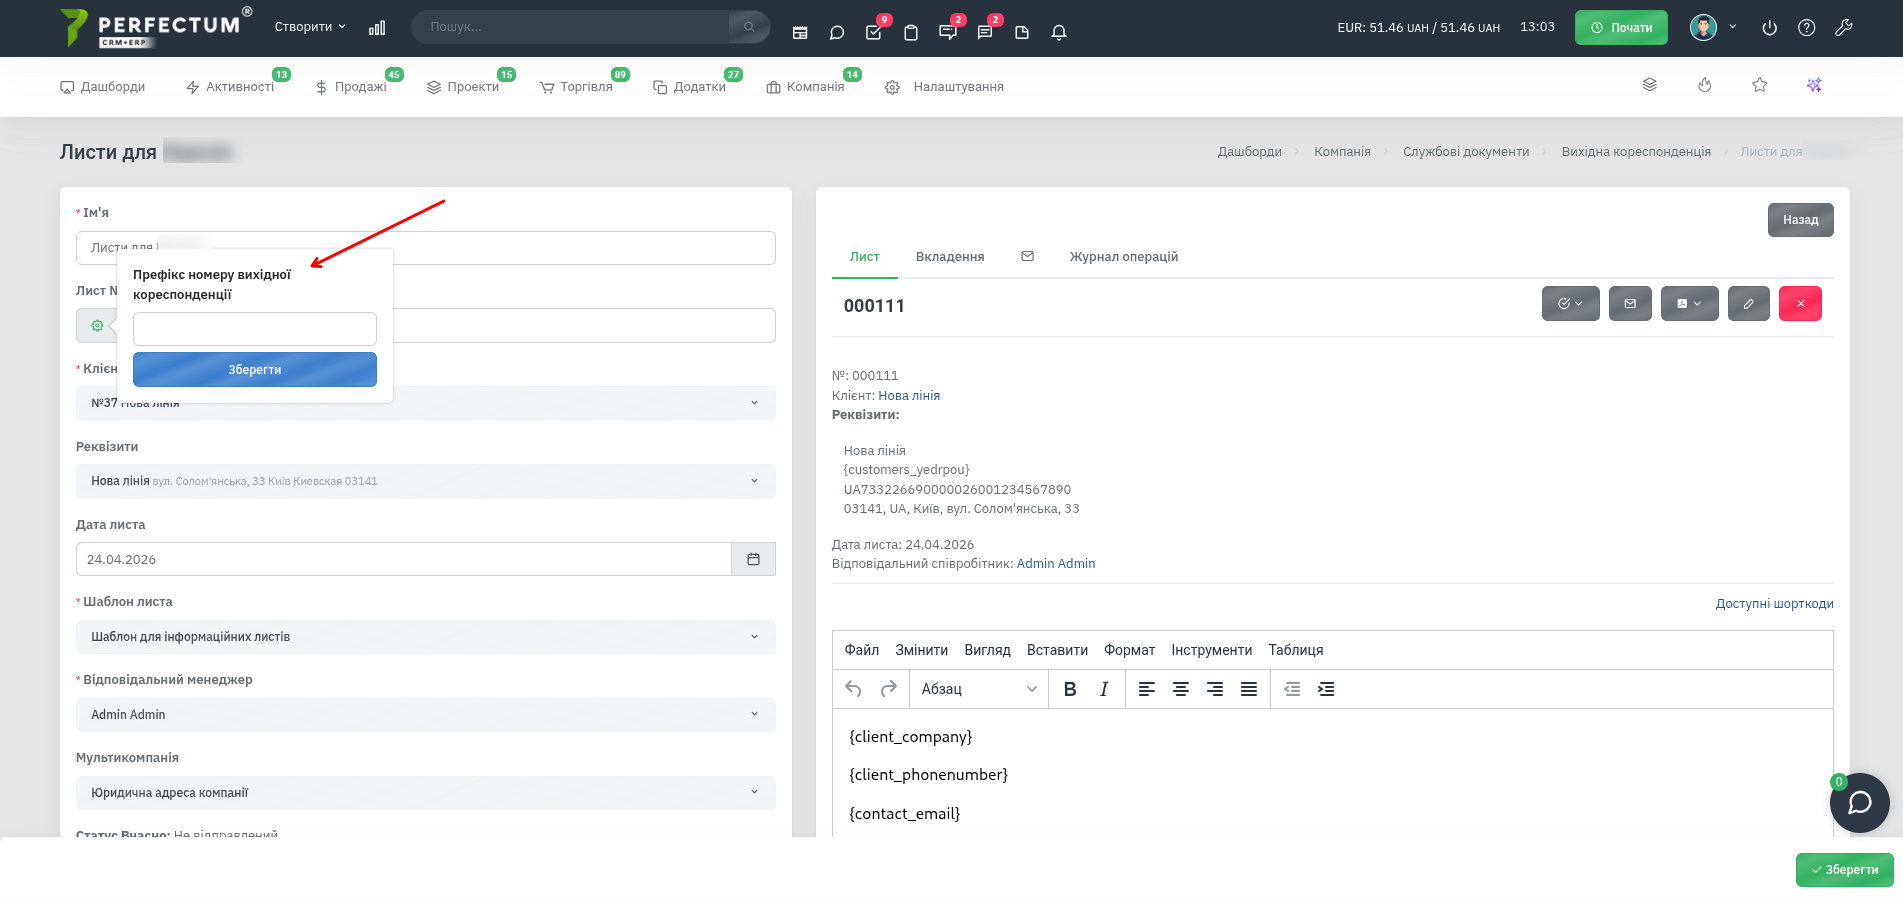Click the search magnifier button
1903x898 pixels.
point(749,27)
